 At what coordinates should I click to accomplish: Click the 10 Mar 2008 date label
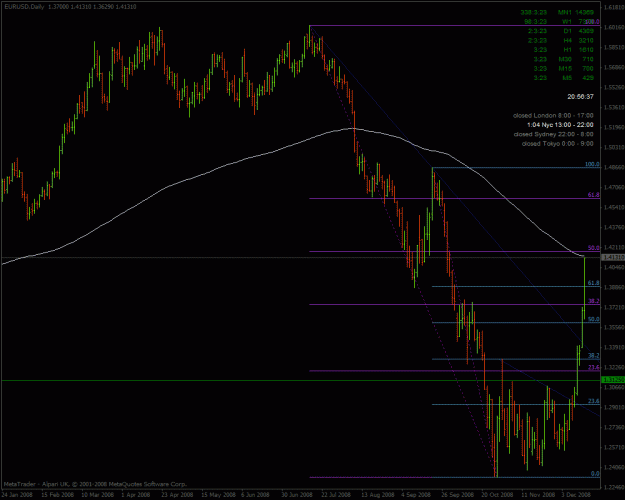pos(97,495)
